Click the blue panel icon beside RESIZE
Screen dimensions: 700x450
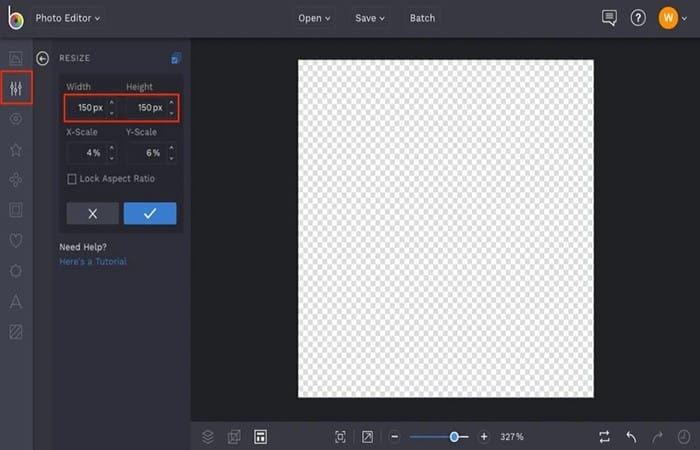pyautogui.click(x=176, y=58)
